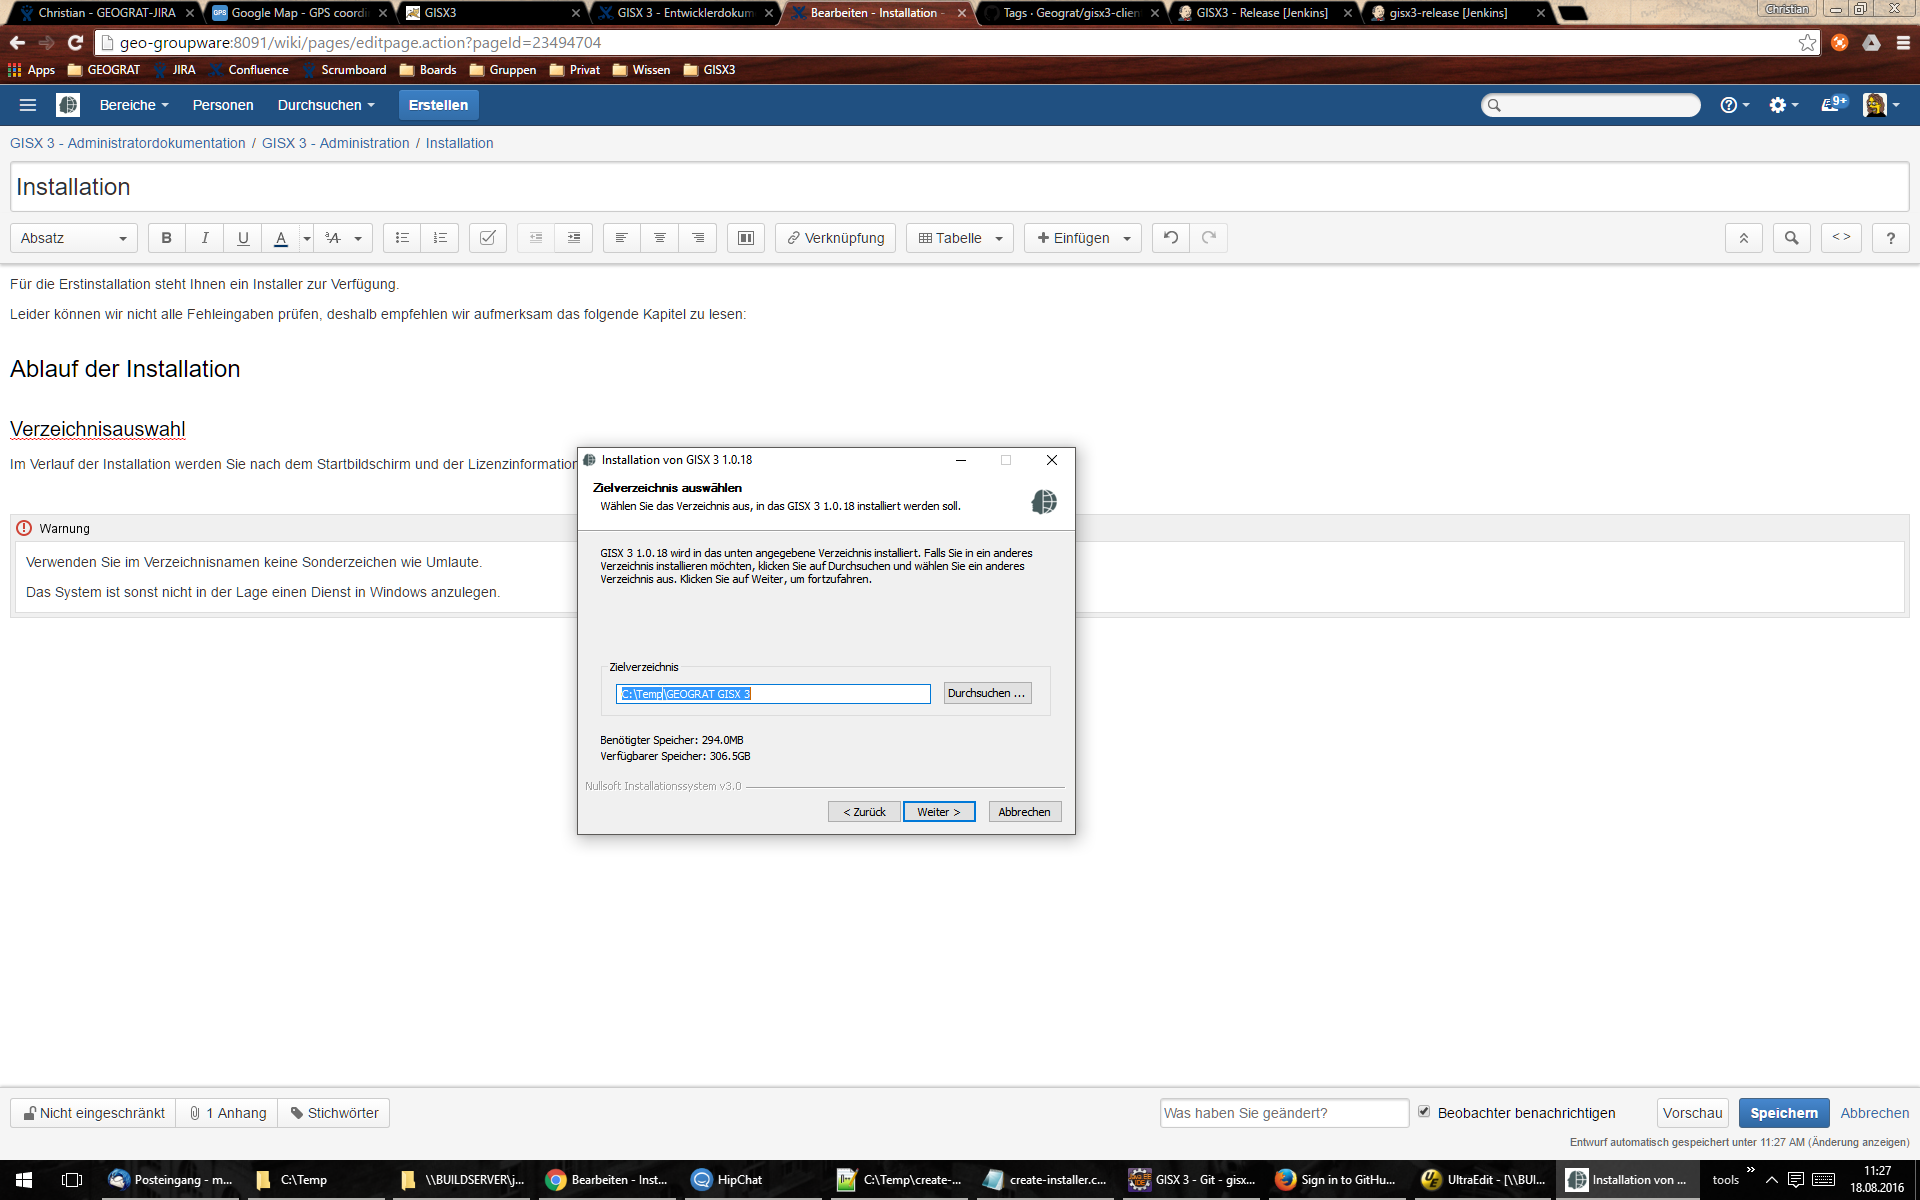This screenshot has height=1200, width=1920.
Task: Click the indent icon
Action: 574,238
